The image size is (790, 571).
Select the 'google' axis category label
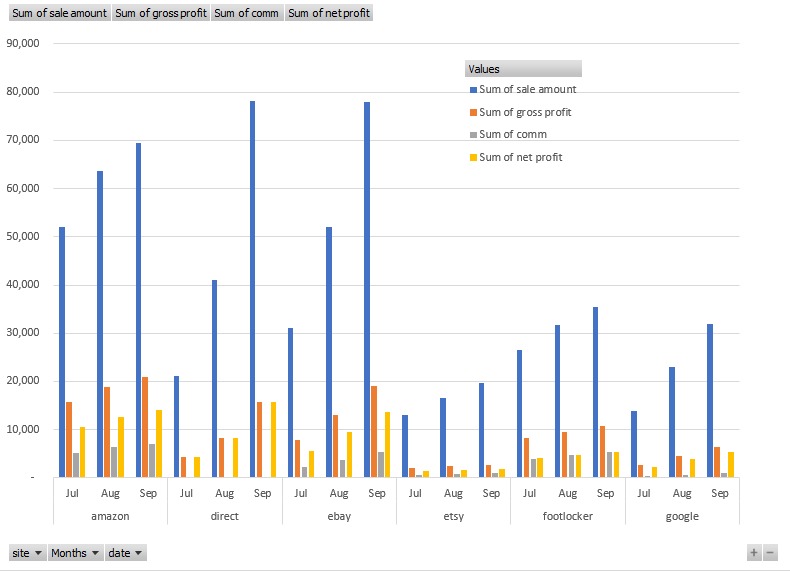click(x=682, y=517)
